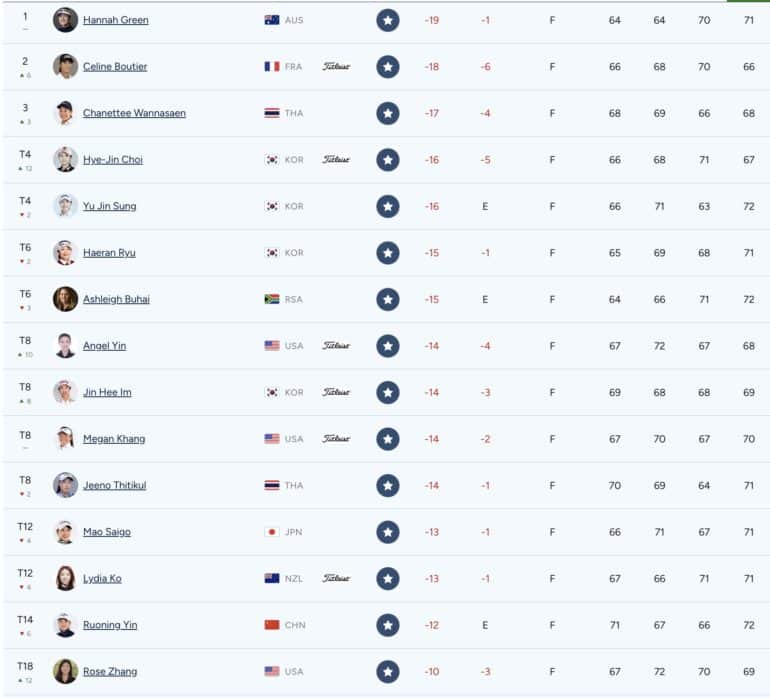
Task: Toggle favorite star for Lydia Ko
Action: [x=387, y=579]
